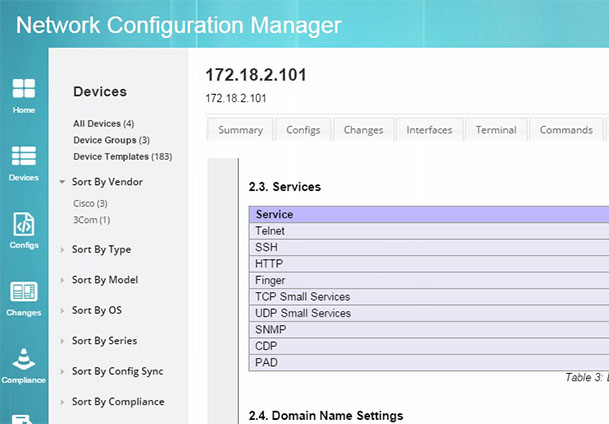This screenshot has width=609, height=424.
Task: Expand the Sort By Series section
Action: (104, 341)
